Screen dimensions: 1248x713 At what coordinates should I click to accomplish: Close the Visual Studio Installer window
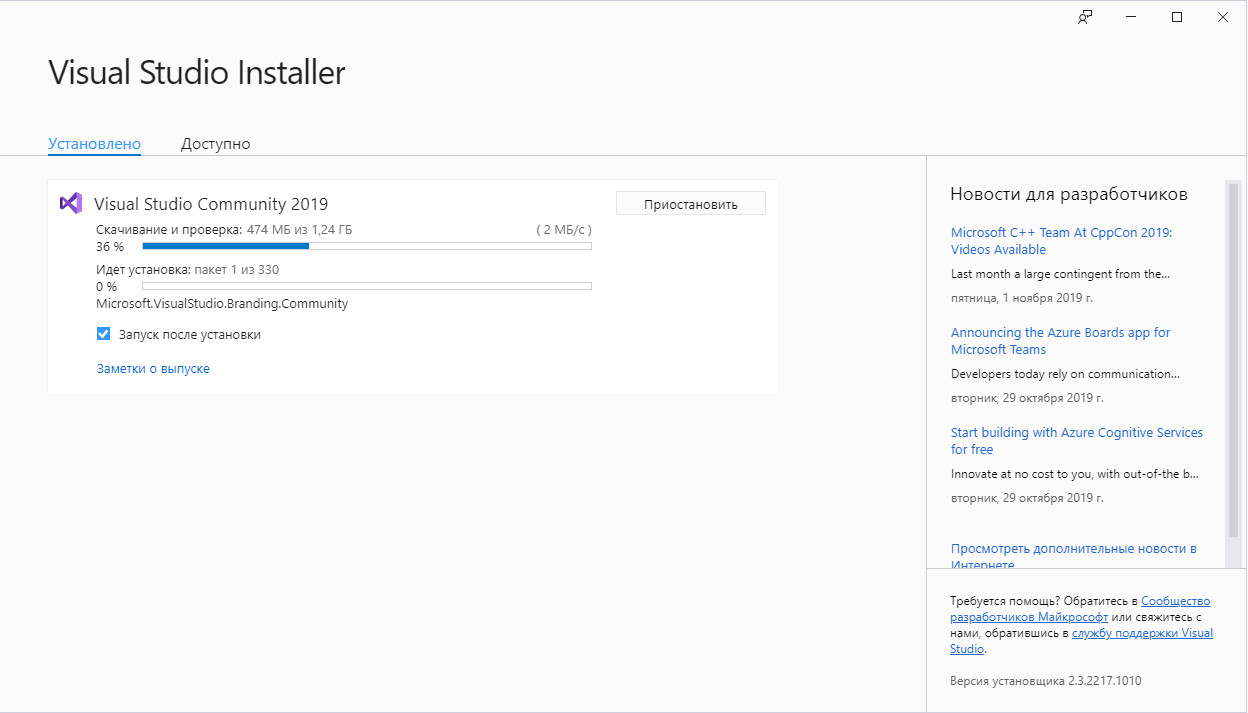1223,17
